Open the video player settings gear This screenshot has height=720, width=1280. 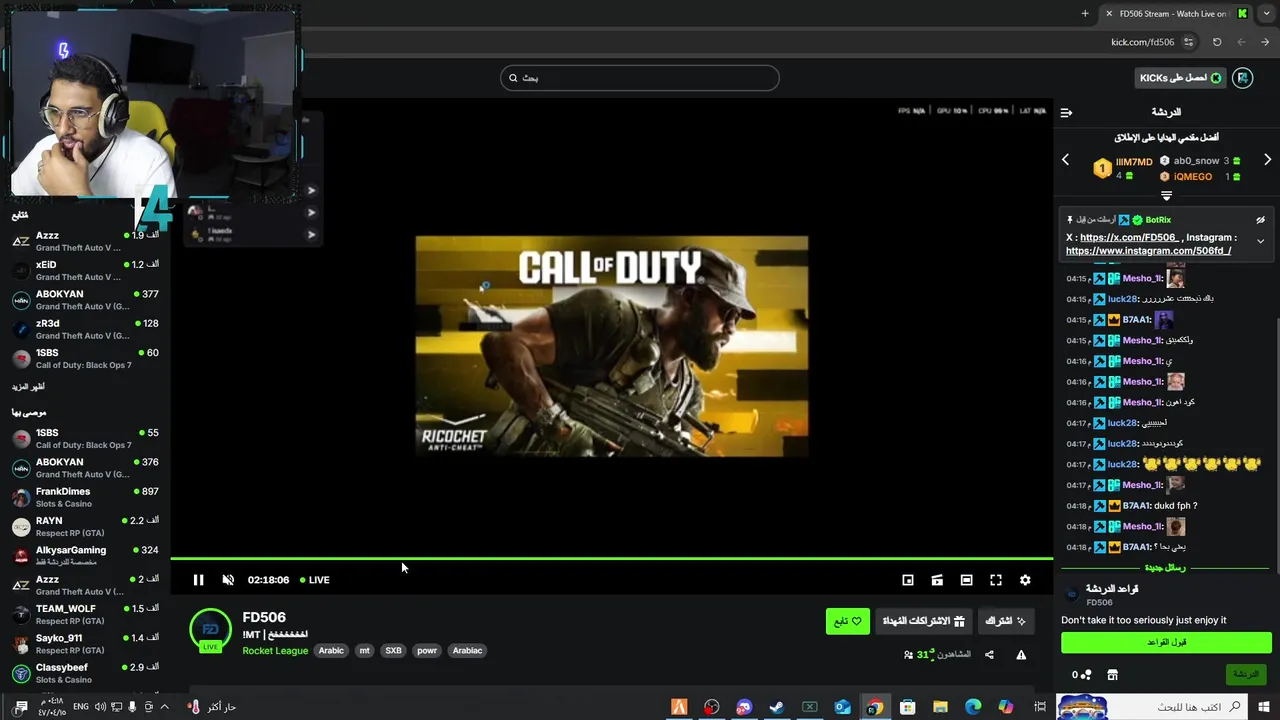coord(1025,580)
